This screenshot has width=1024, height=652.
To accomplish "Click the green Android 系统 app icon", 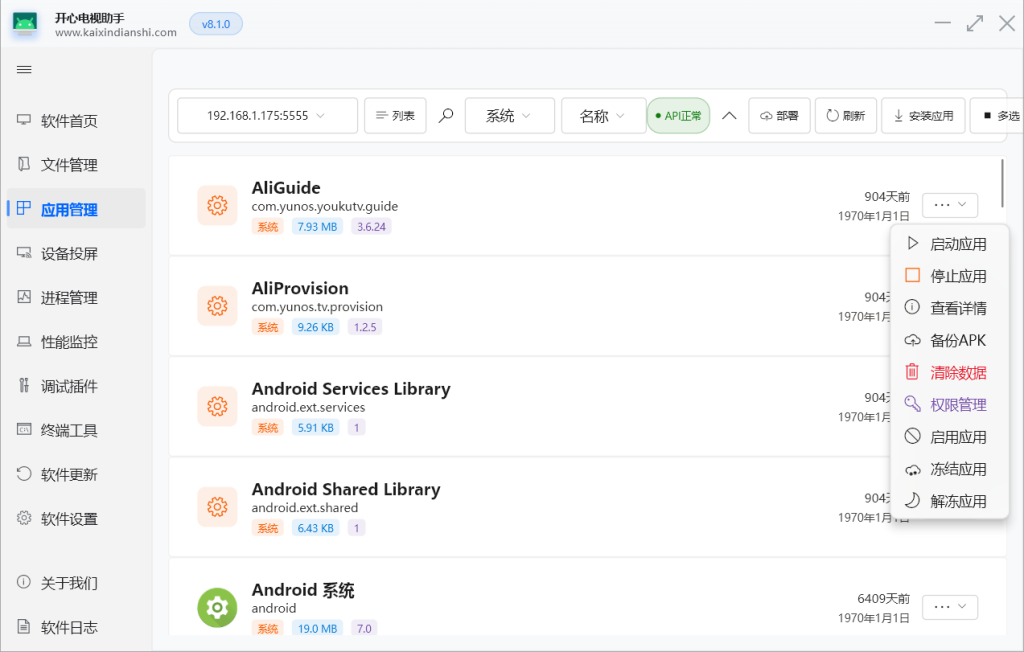I will [x=217, y=607].
